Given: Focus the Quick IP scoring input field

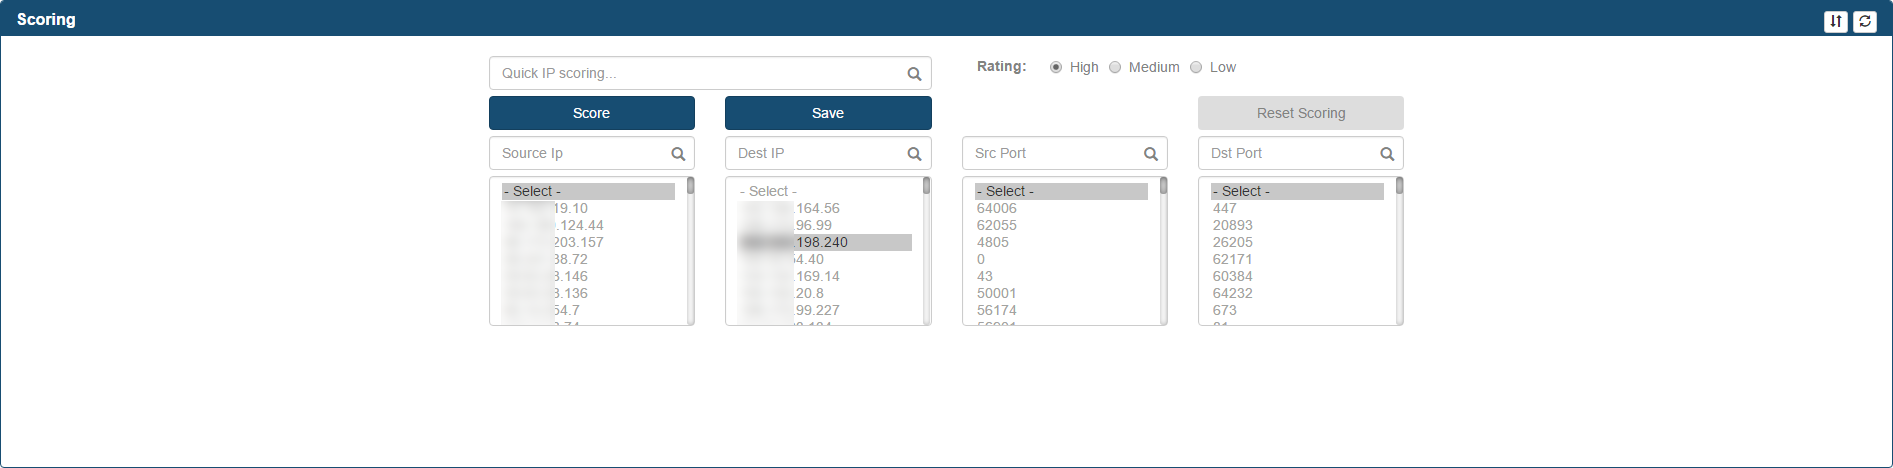Looking at the screenshot, I should click(695, 73).
